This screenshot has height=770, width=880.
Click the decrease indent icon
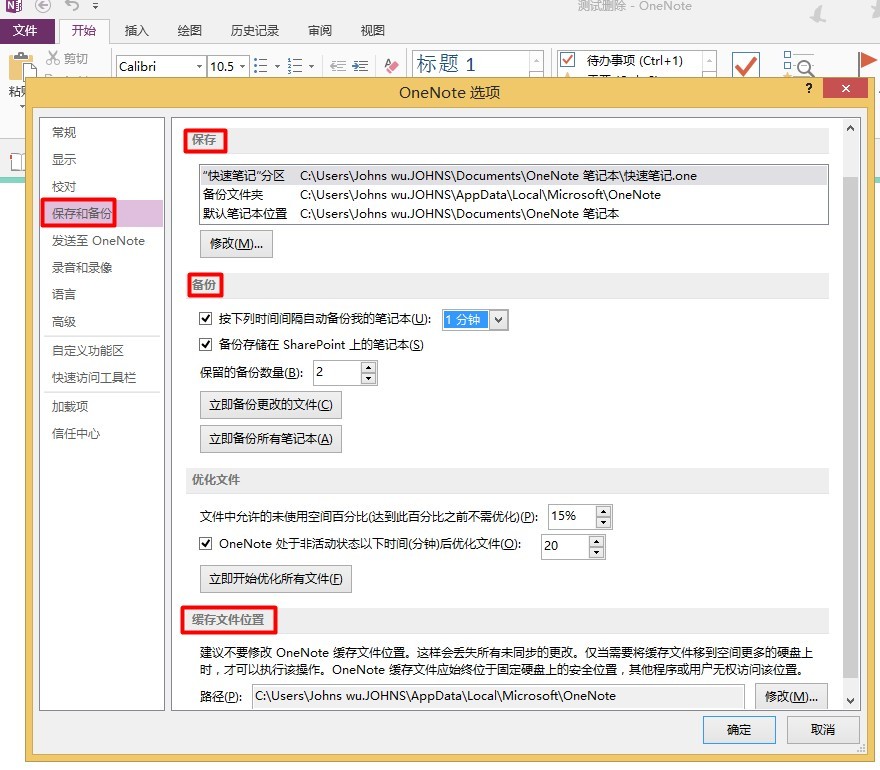click(338, 66)
